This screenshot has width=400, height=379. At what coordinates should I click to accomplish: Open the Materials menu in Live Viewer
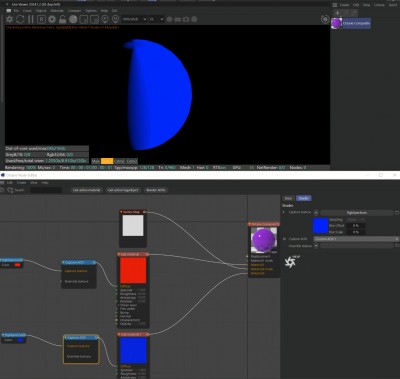point(57,11)
